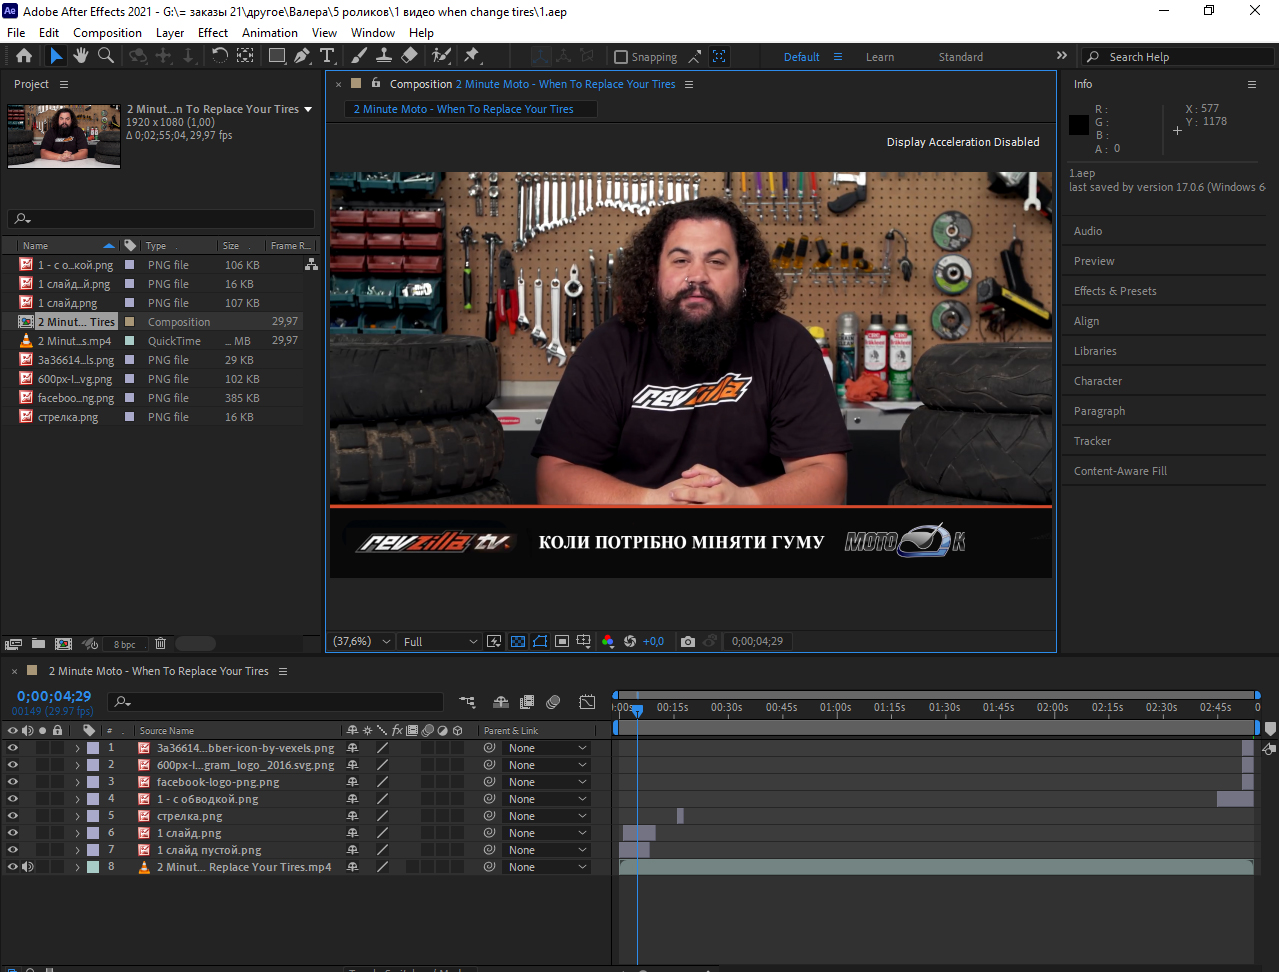Open the Content-Aware Fill panel
Image resolution: width=1279 pixels, height=972 pixels.
[x=1120, y=471]
